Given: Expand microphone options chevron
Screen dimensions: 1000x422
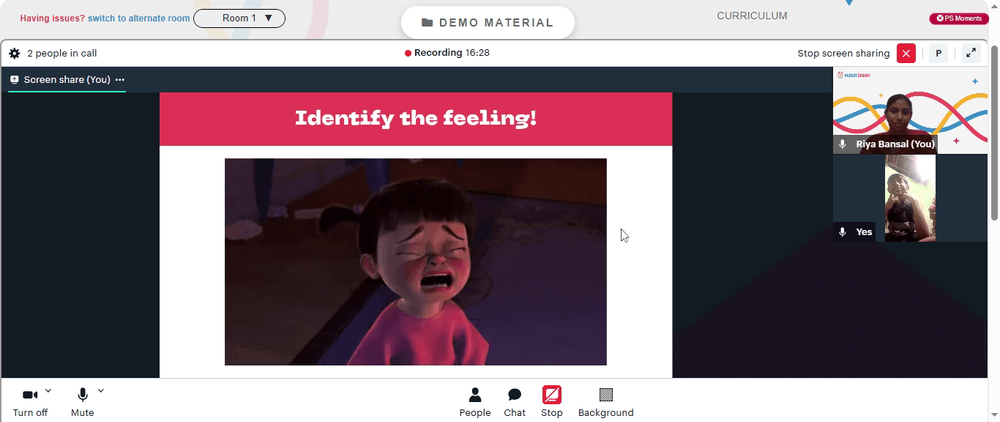Looking at the screenshot, I should 101,390.
